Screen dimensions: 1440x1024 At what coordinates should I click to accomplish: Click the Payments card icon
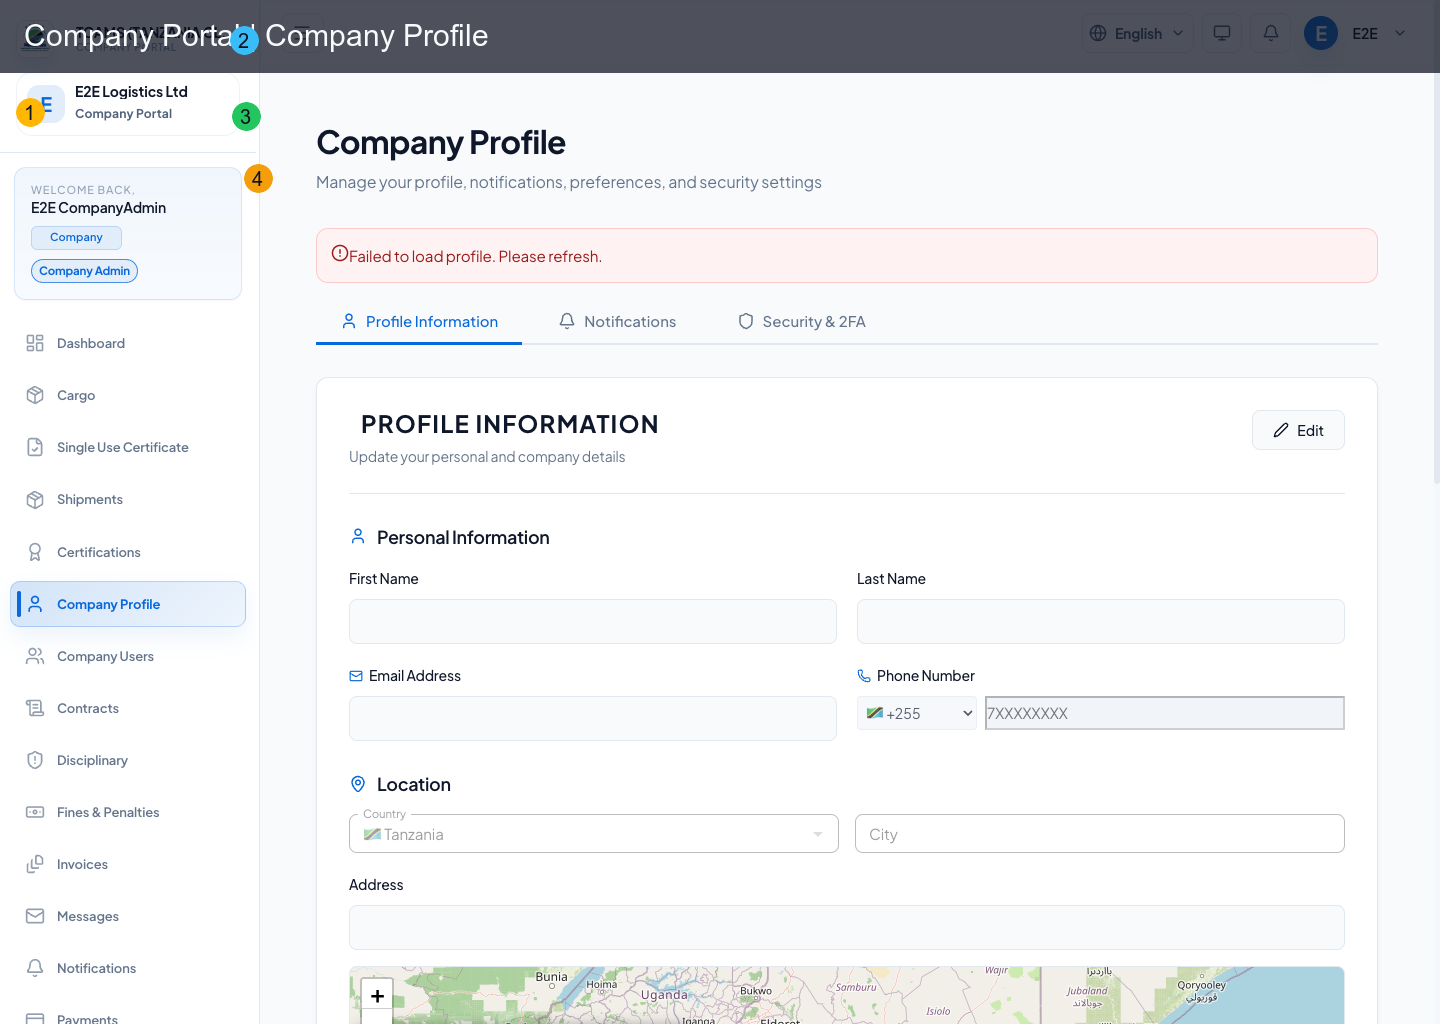[x=35, y=1018]
